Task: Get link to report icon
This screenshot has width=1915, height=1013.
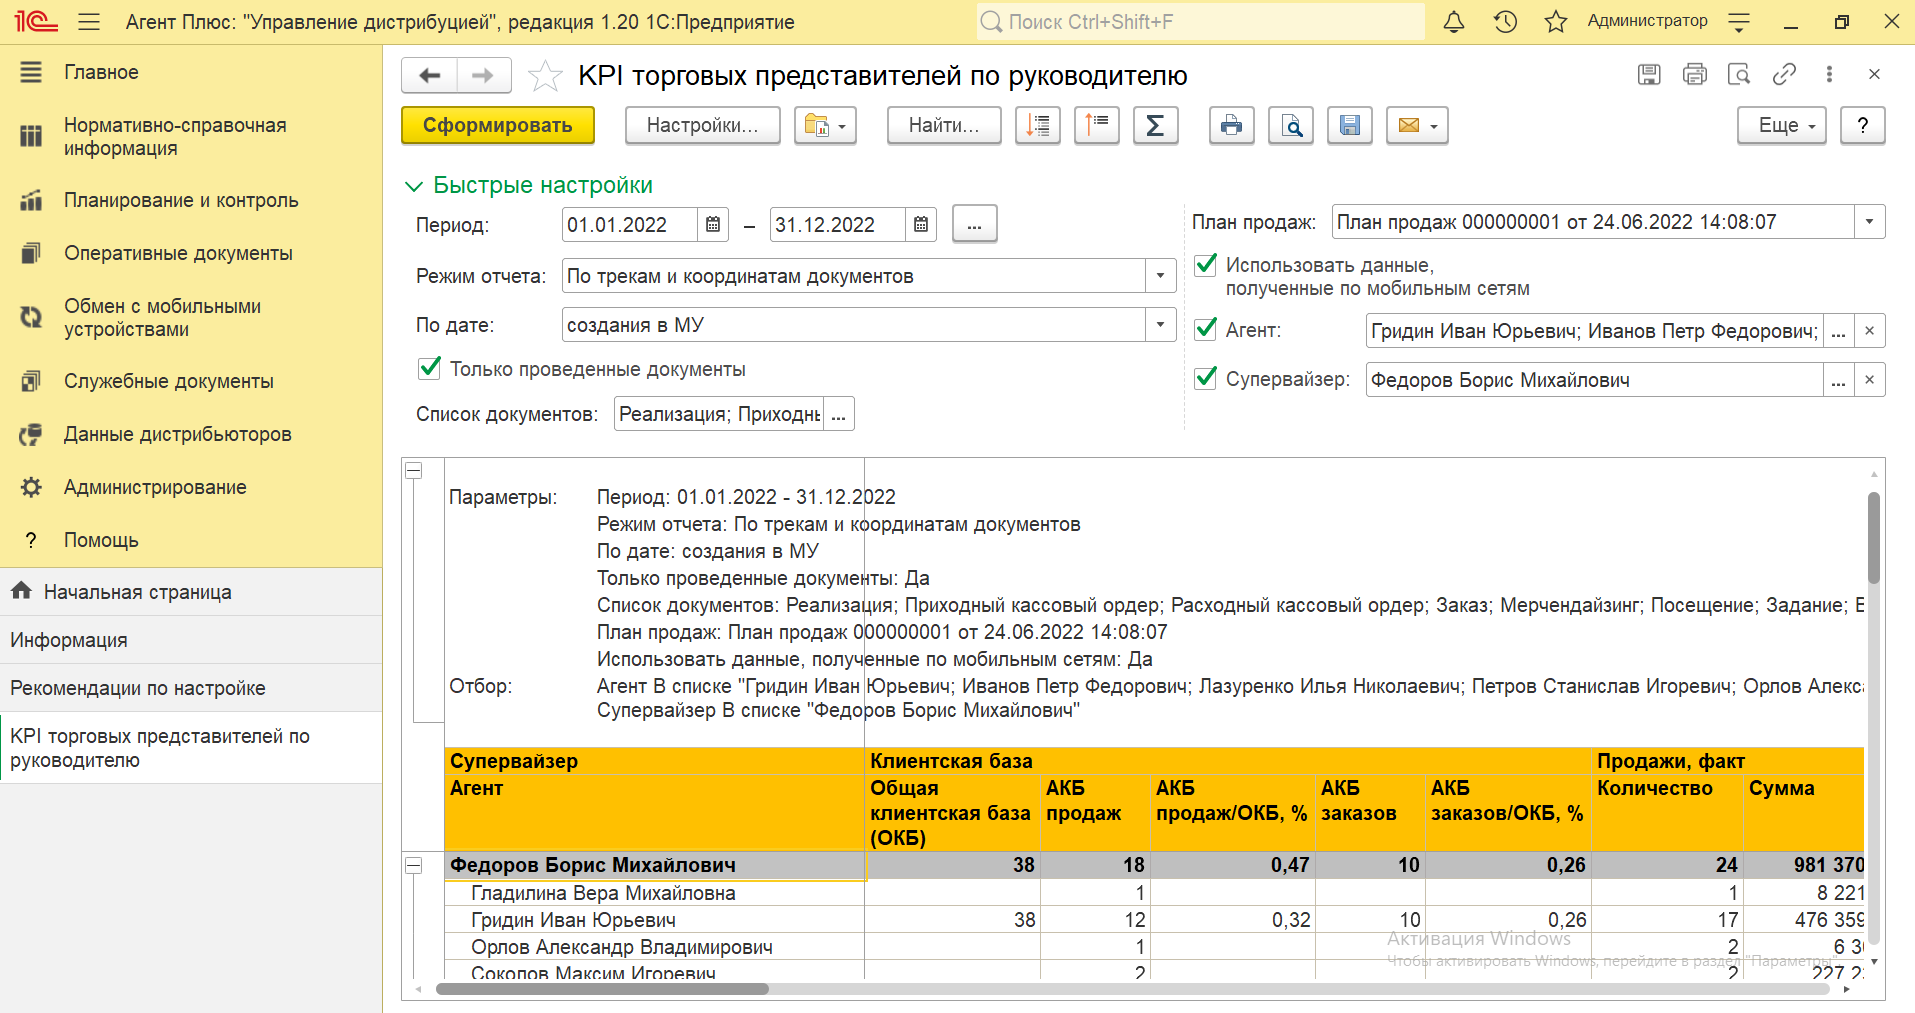Action: tap(1784, 74)
